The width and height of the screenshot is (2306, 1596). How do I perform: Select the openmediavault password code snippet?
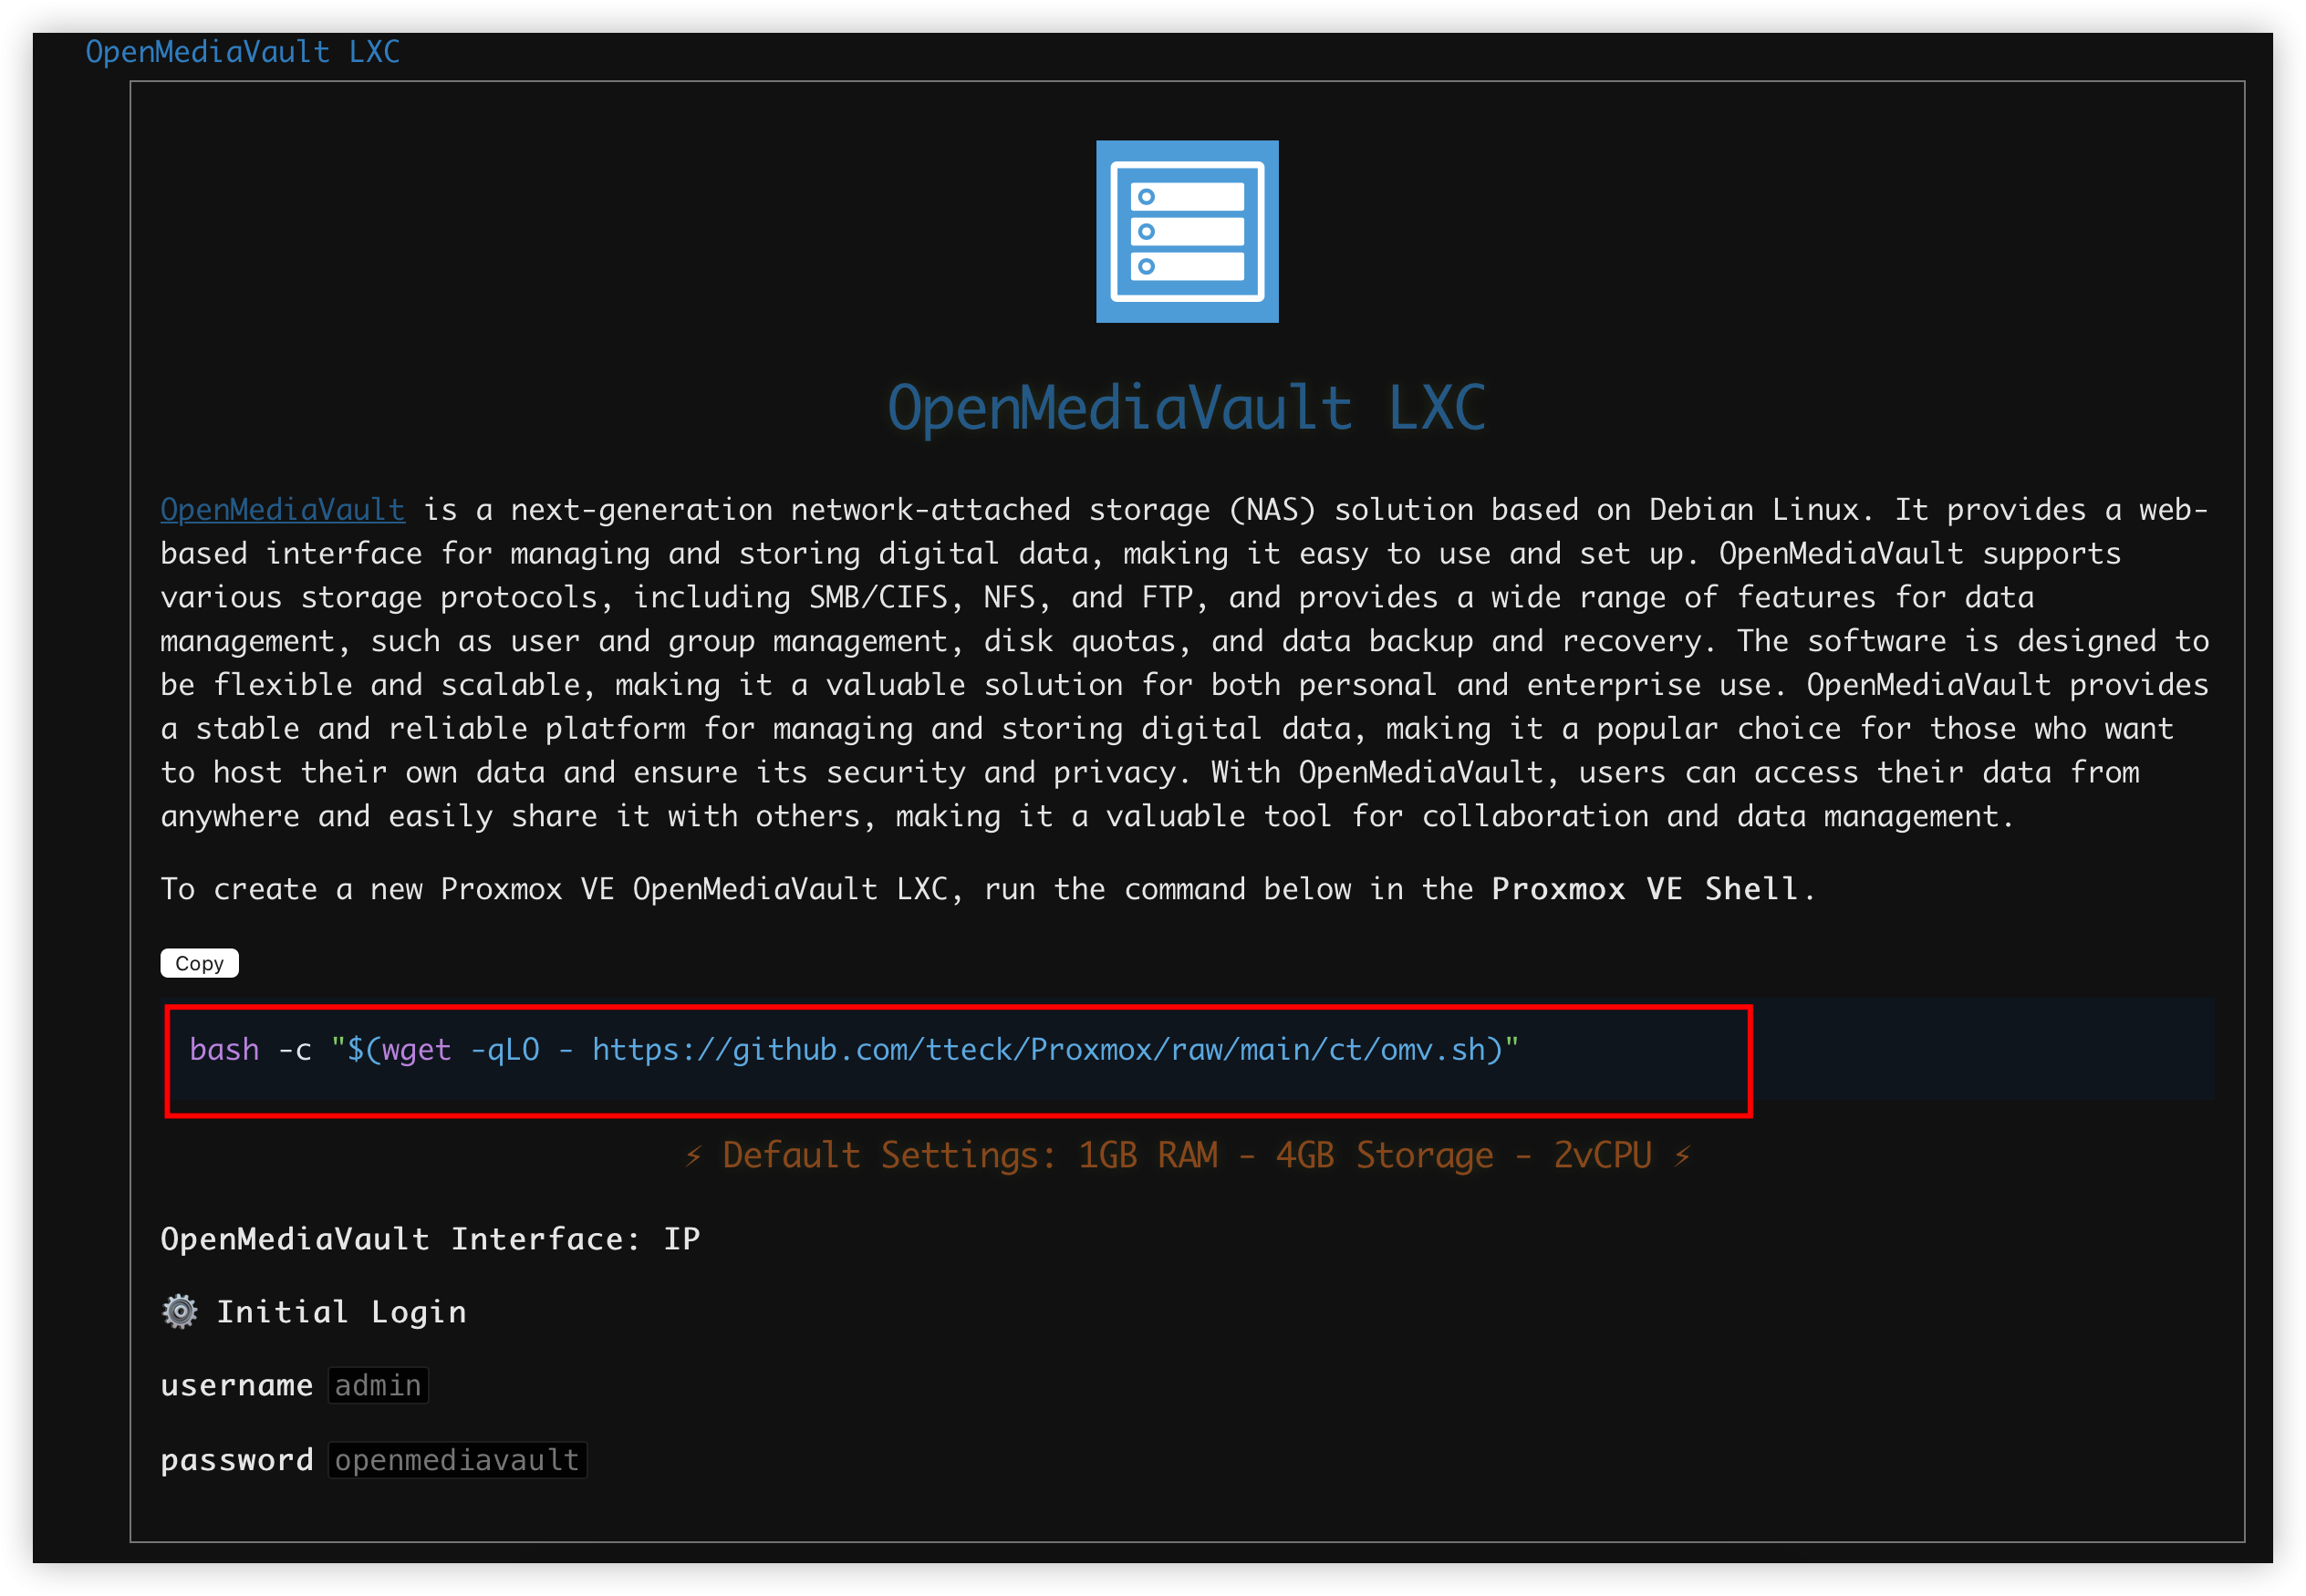(456, 1459)
